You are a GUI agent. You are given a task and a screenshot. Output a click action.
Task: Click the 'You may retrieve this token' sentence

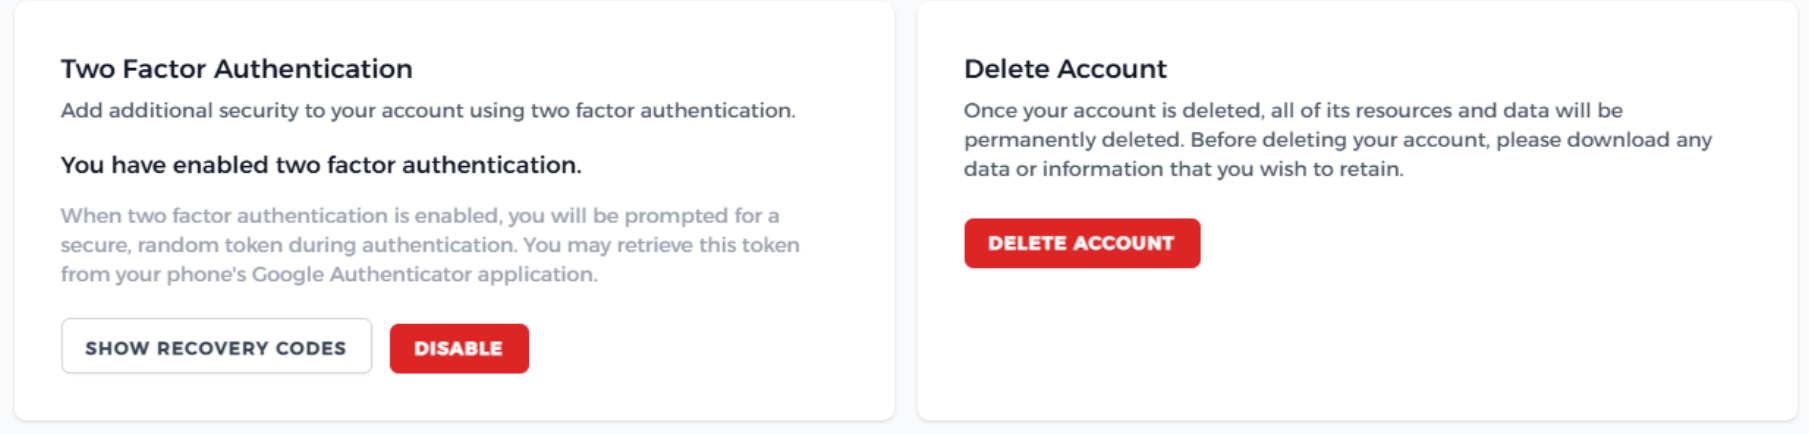pyautogui.click(x=661, y=245)
